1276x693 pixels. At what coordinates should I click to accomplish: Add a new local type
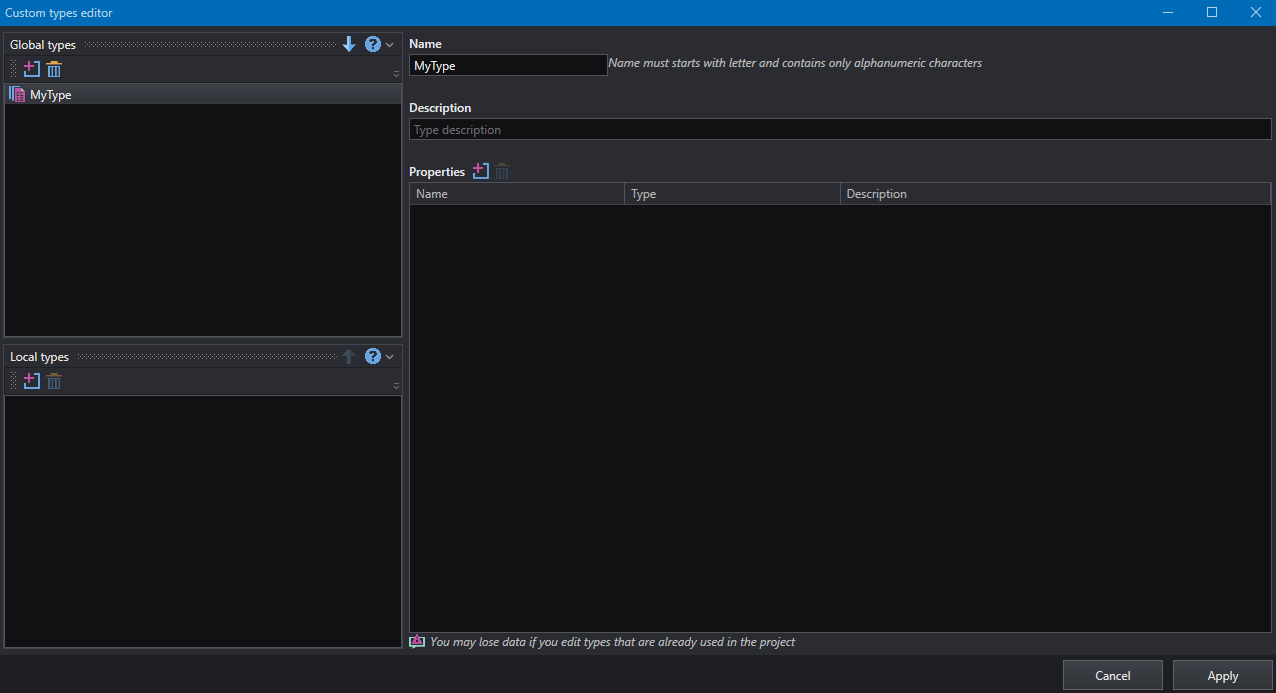tap(32, 381)
